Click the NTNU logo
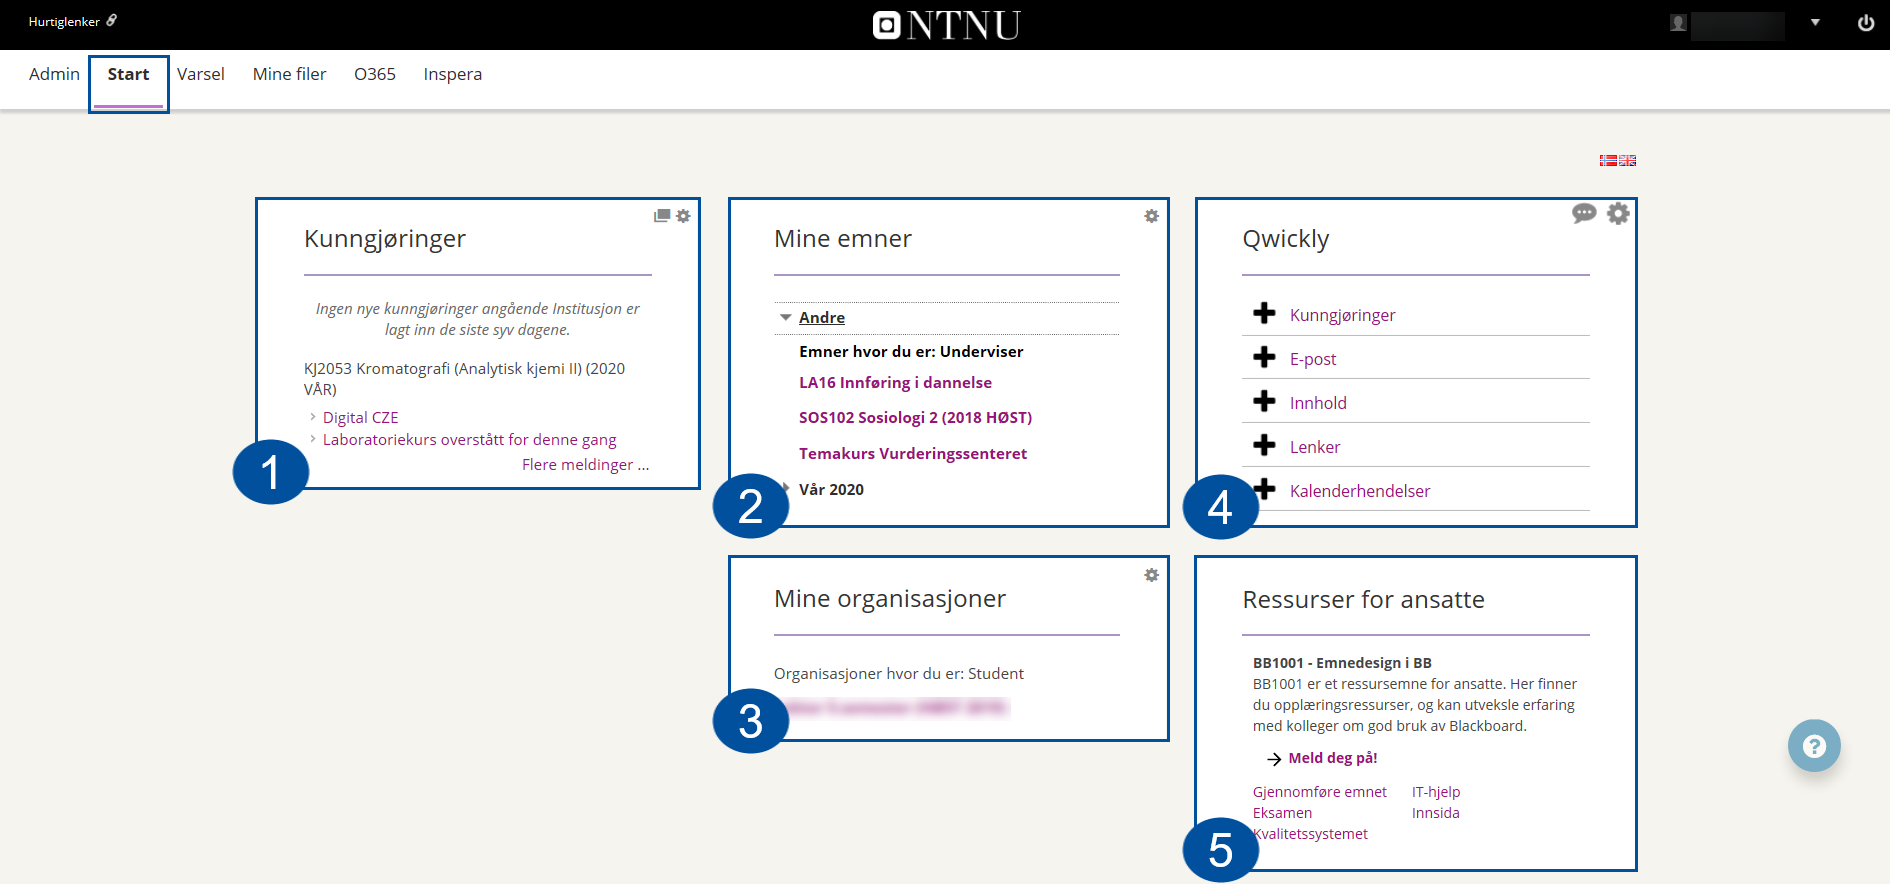1890x884 pixels. click(946, 25)
